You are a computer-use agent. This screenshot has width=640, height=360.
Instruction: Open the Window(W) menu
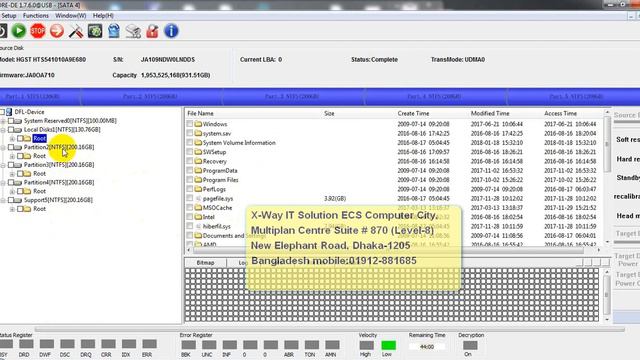click(71, 16)
